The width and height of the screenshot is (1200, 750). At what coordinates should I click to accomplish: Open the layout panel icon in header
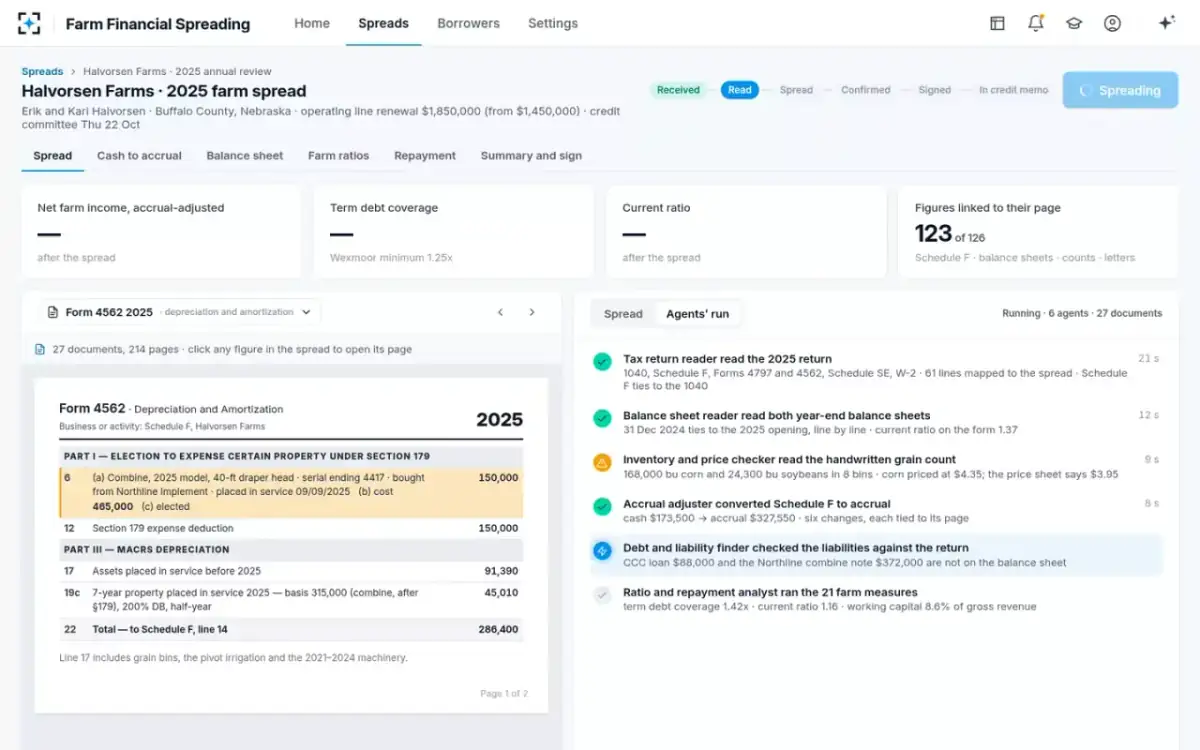tap(997, 23)
